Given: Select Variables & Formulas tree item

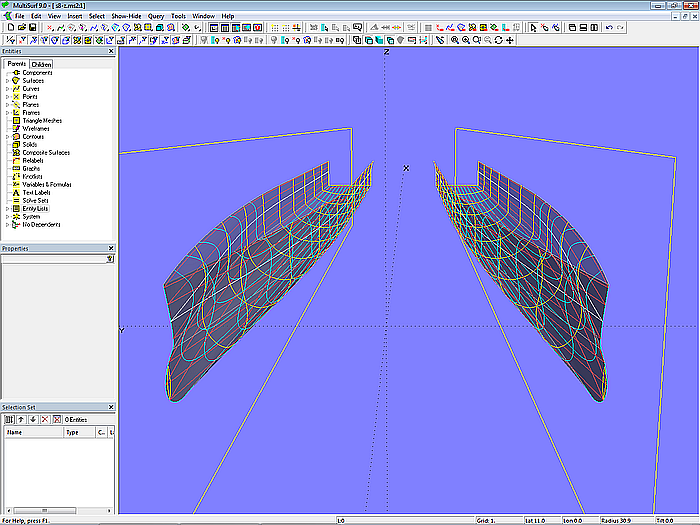Looking at the screenshot, I should click(48, 184).
